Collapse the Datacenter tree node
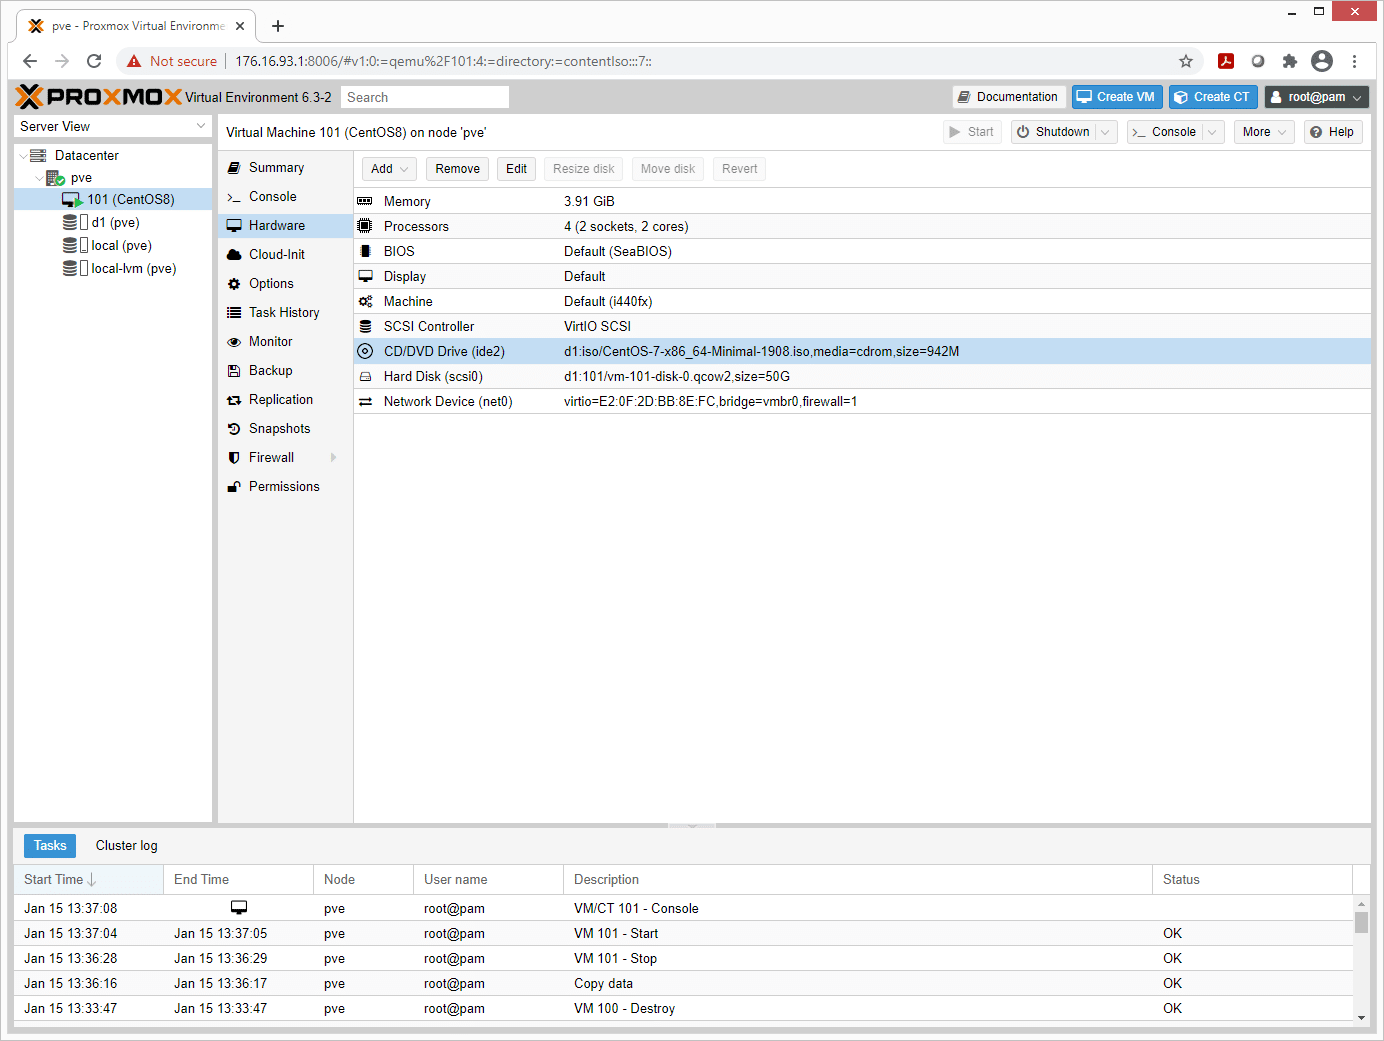This screenshot has width=1384, height=1041. [23, 156]
